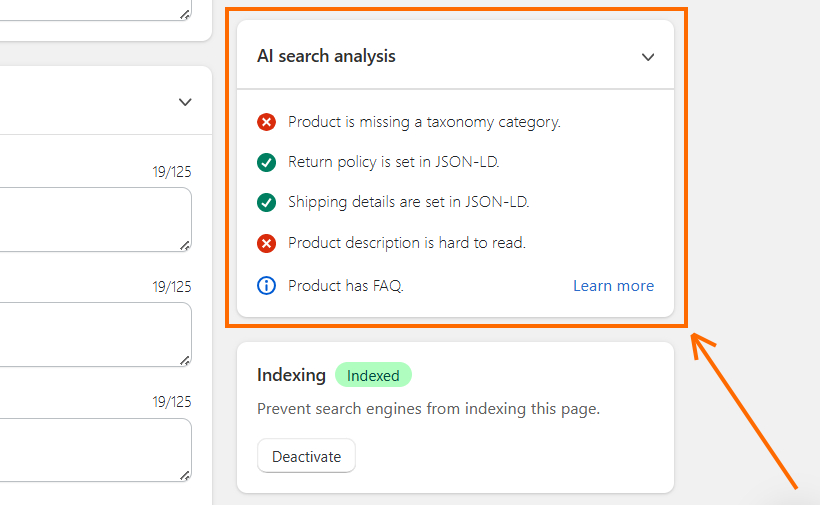Screen dimensions: 820x505
Task: Select text 'Return policy is set in JSON-LD.'
Action: point(394,162)
